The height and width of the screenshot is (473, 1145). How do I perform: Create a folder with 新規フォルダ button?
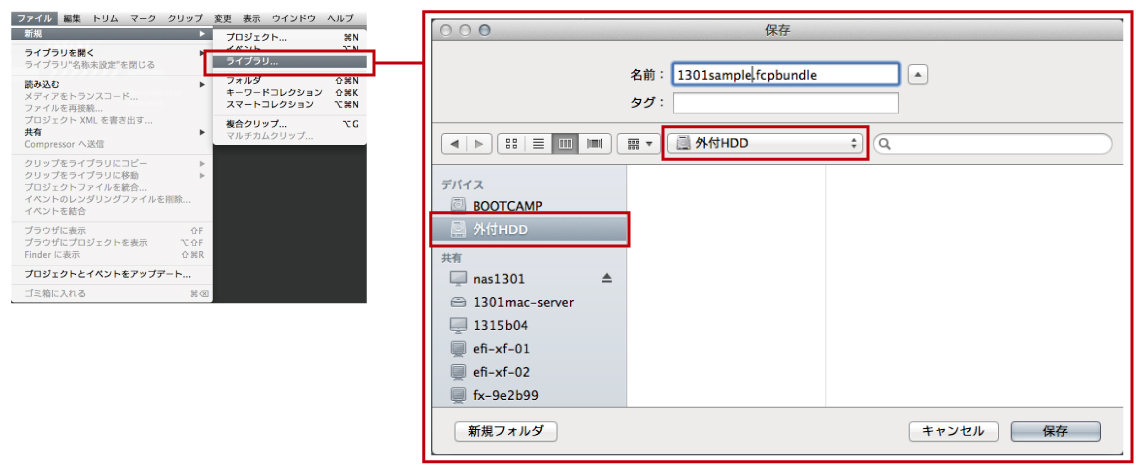[505, 431]
